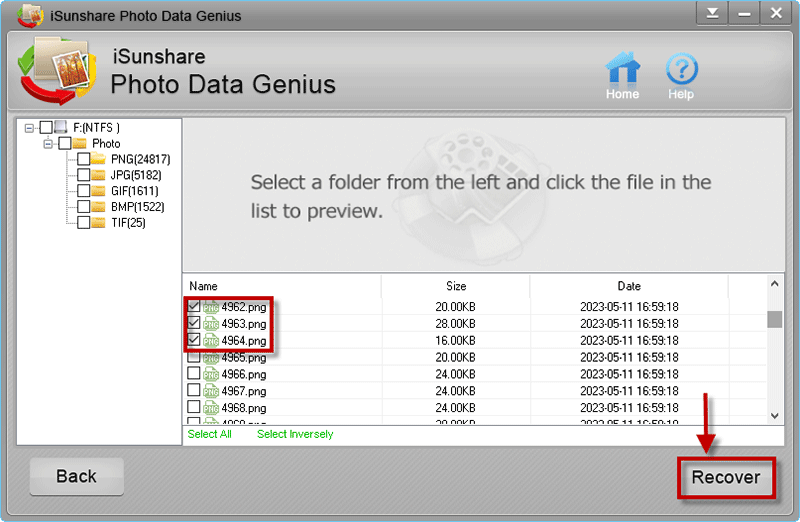Collapse the Photo folder tree node
Image resolution: width=800 pixels, height=522 pixels.
click(48, 144)
